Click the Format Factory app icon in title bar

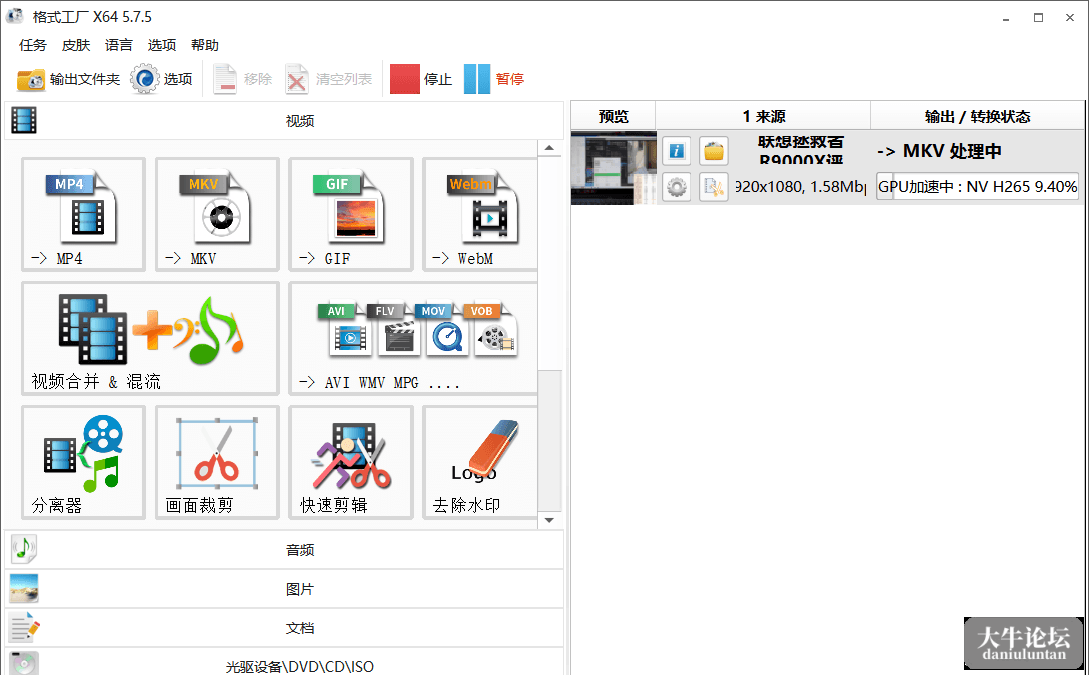coord(15,16)
